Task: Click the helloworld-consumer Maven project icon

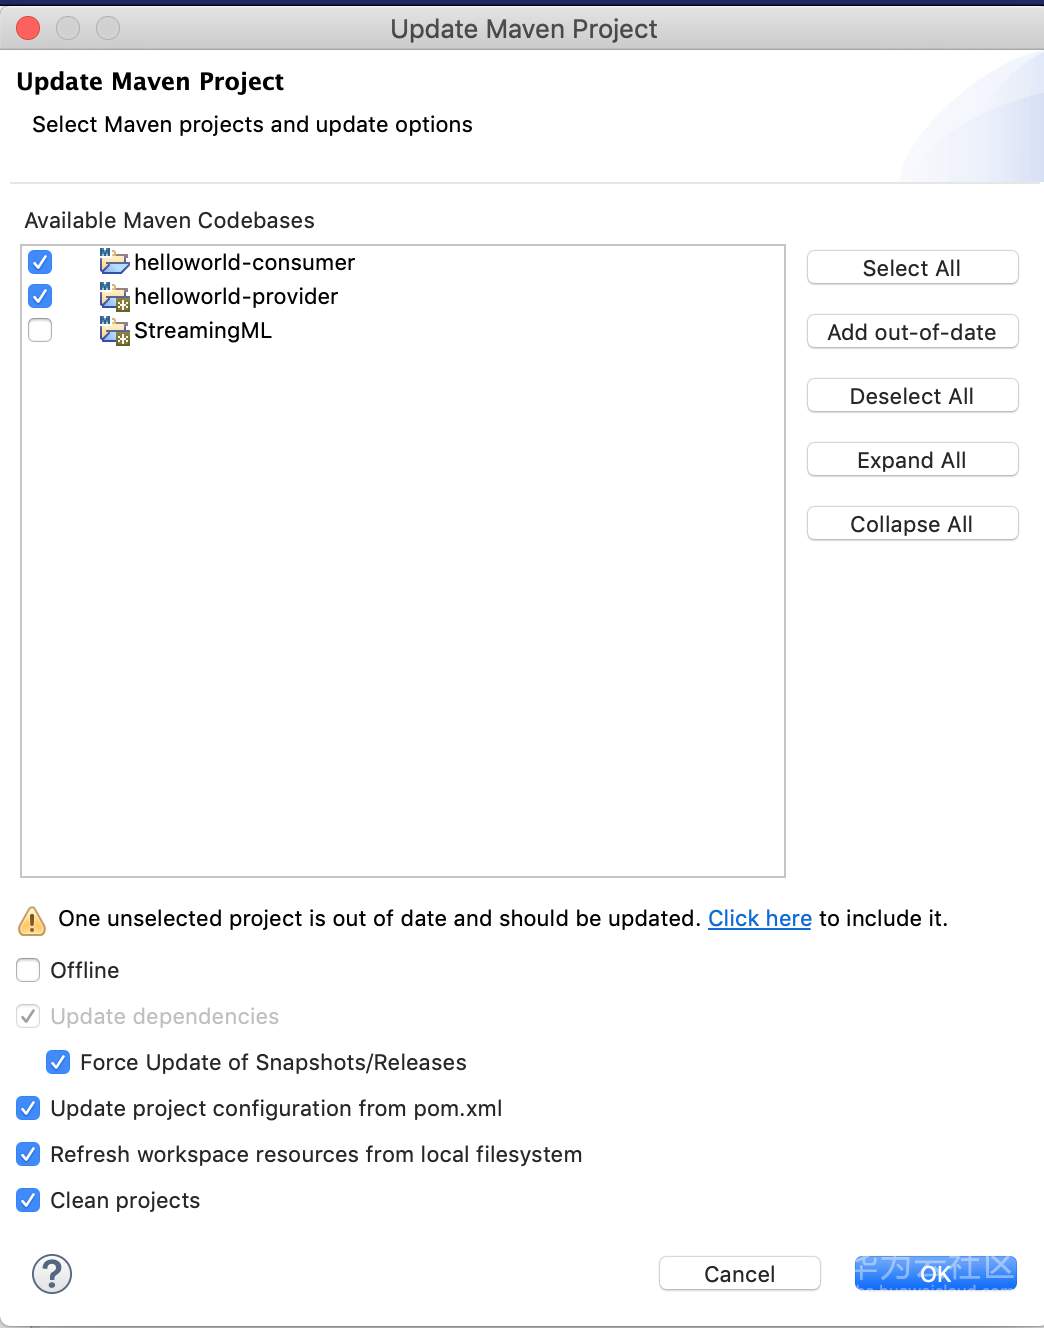Action: coord(114,262)
